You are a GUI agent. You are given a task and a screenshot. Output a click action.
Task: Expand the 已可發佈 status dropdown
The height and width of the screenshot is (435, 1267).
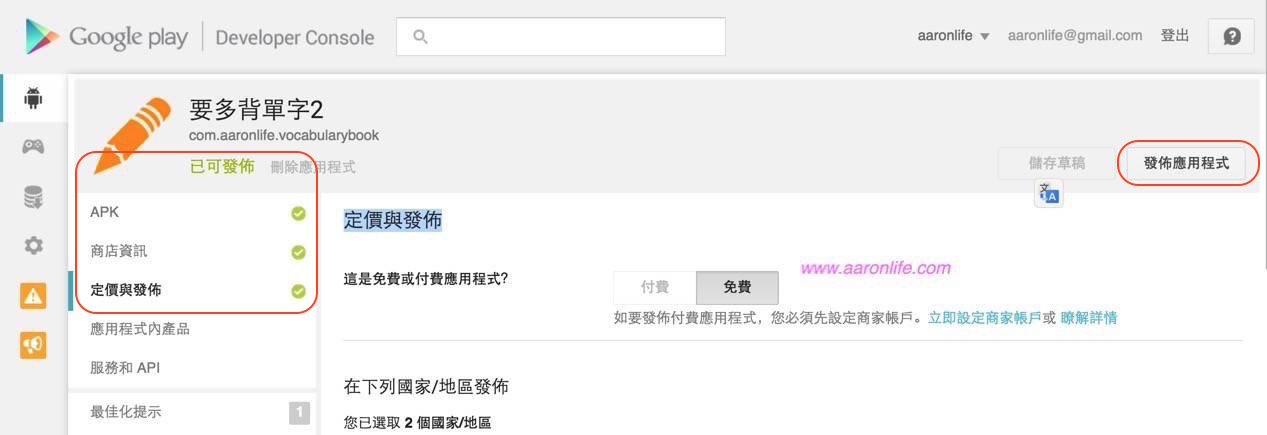tap(222, 167)
